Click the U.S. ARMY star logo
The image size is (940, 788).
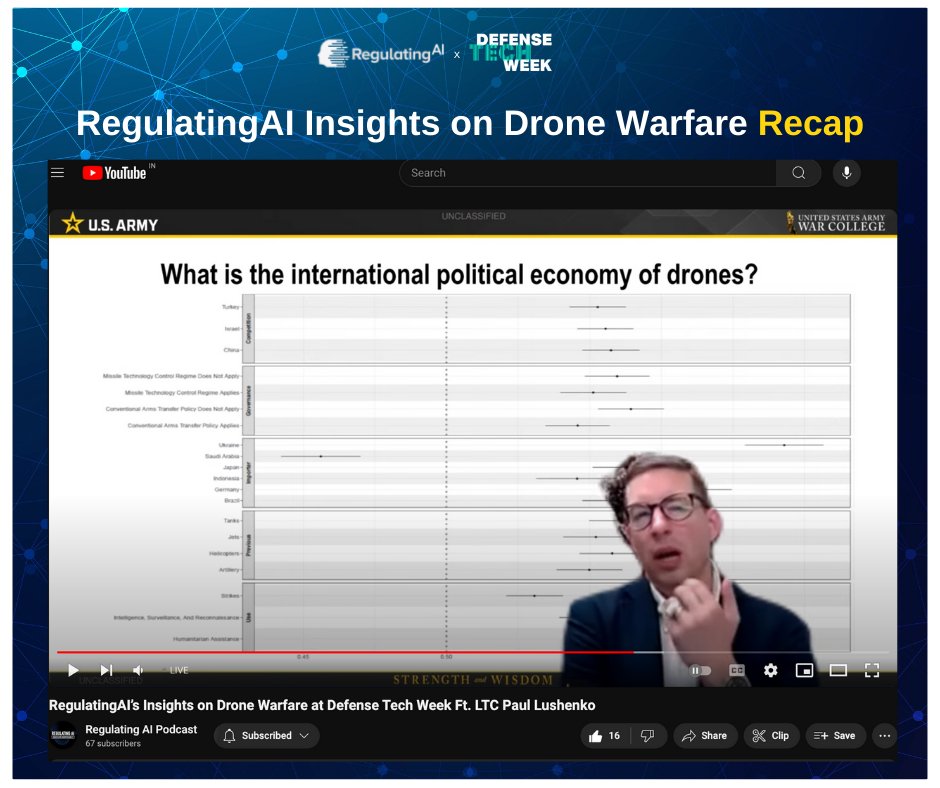pyautogui.click(x=110, y=224)
